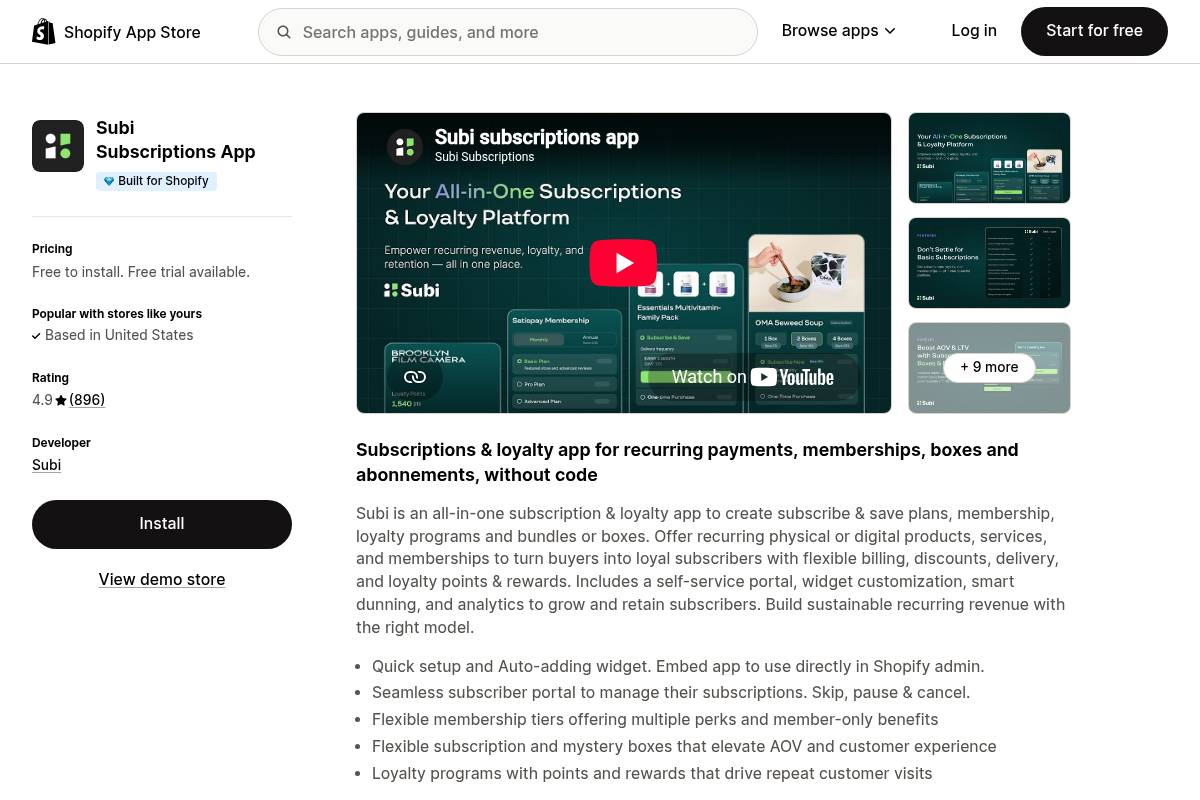This screenshot has width=1200, height=800.
Task: Click the Start for free button
Action: click(1094, 31)
